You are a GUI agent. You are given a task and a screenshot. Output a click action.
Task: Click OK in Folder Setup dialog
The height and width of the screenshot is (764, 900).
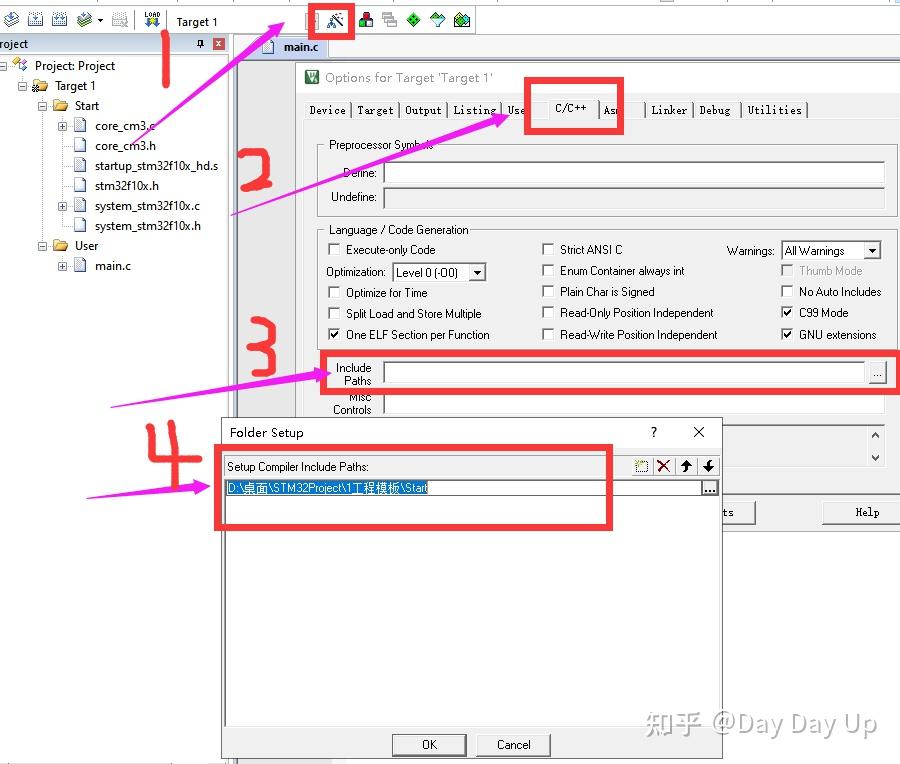pyautogui.click(x=429, y=745)
